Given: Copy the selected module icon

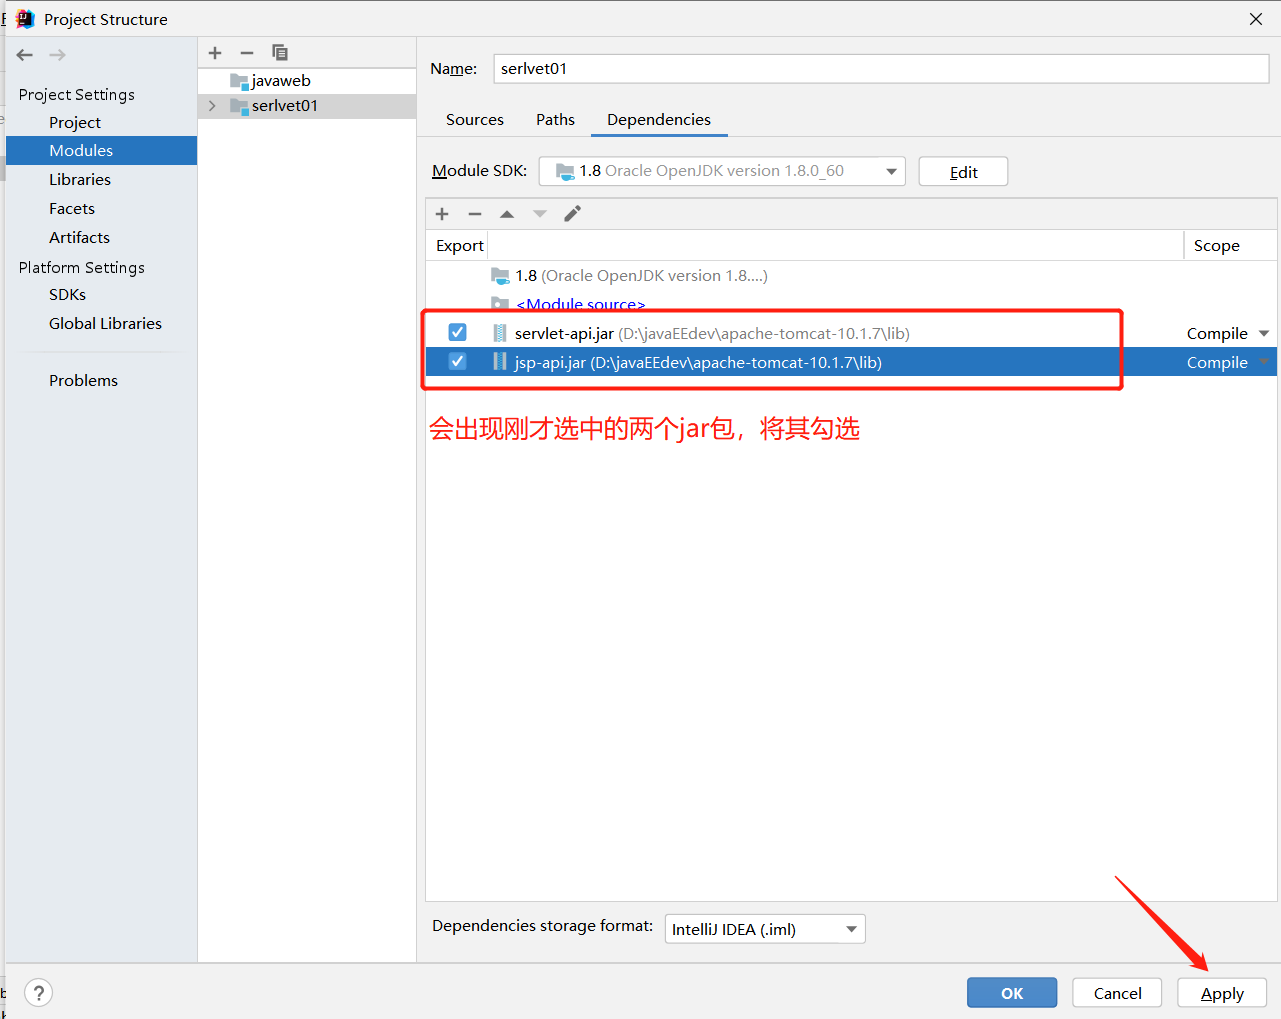Looking at the screenshot, I should coord(280,53).
